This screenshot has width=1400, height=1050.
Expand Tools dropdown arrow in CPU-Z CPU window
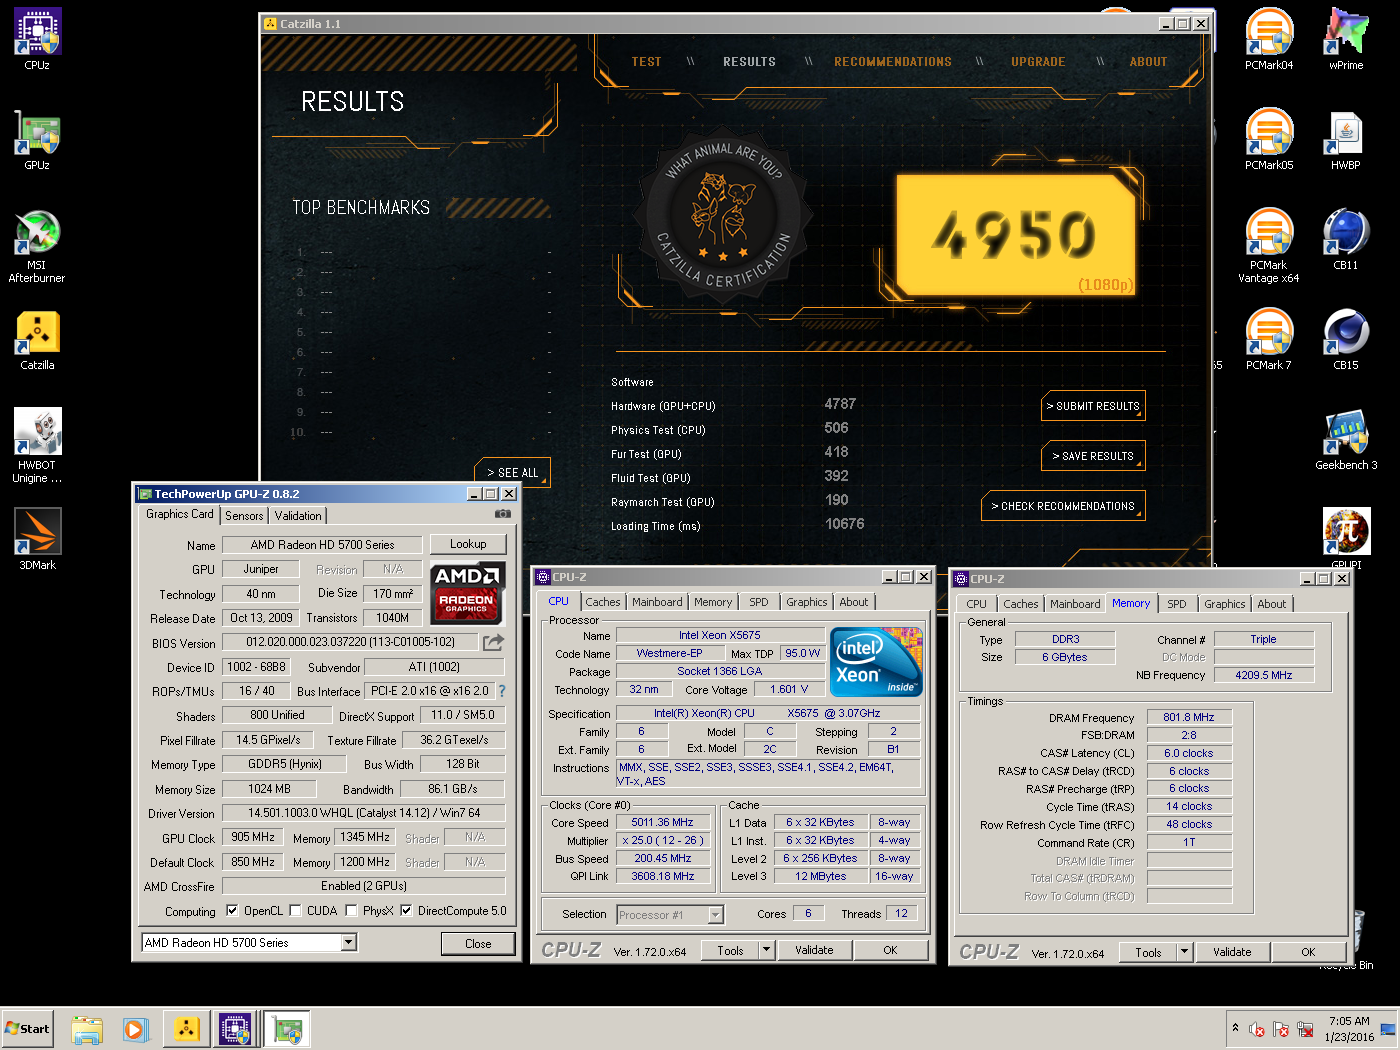click(767, 950)
